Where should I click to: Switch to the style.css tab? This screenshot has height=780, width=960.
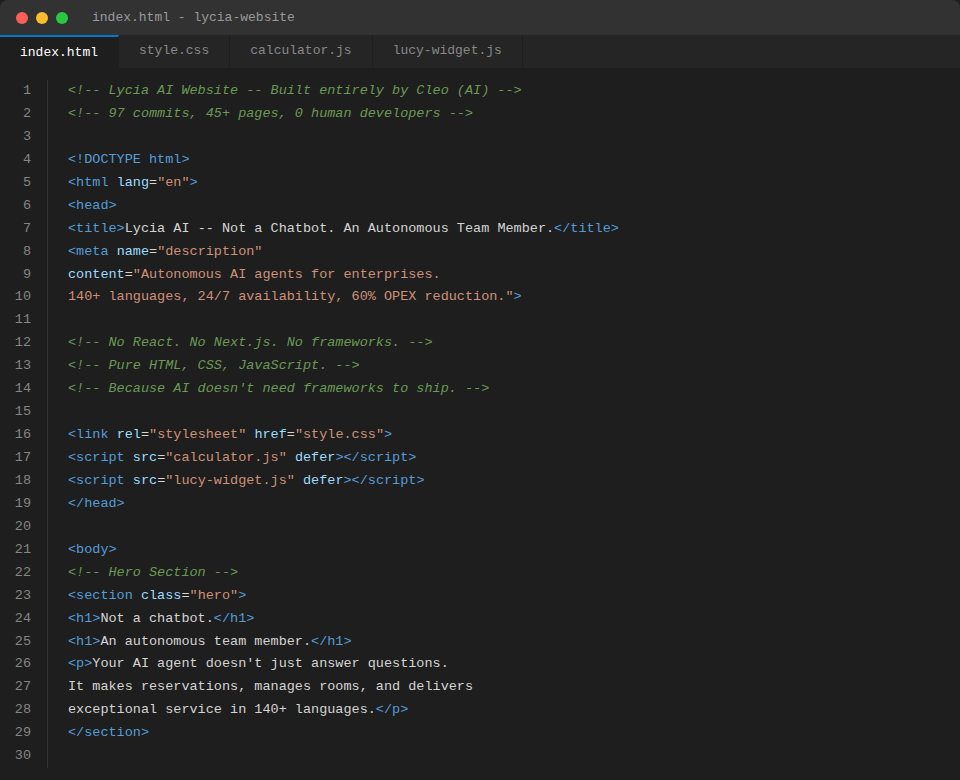pyautogui.click(x=174, y=51)
